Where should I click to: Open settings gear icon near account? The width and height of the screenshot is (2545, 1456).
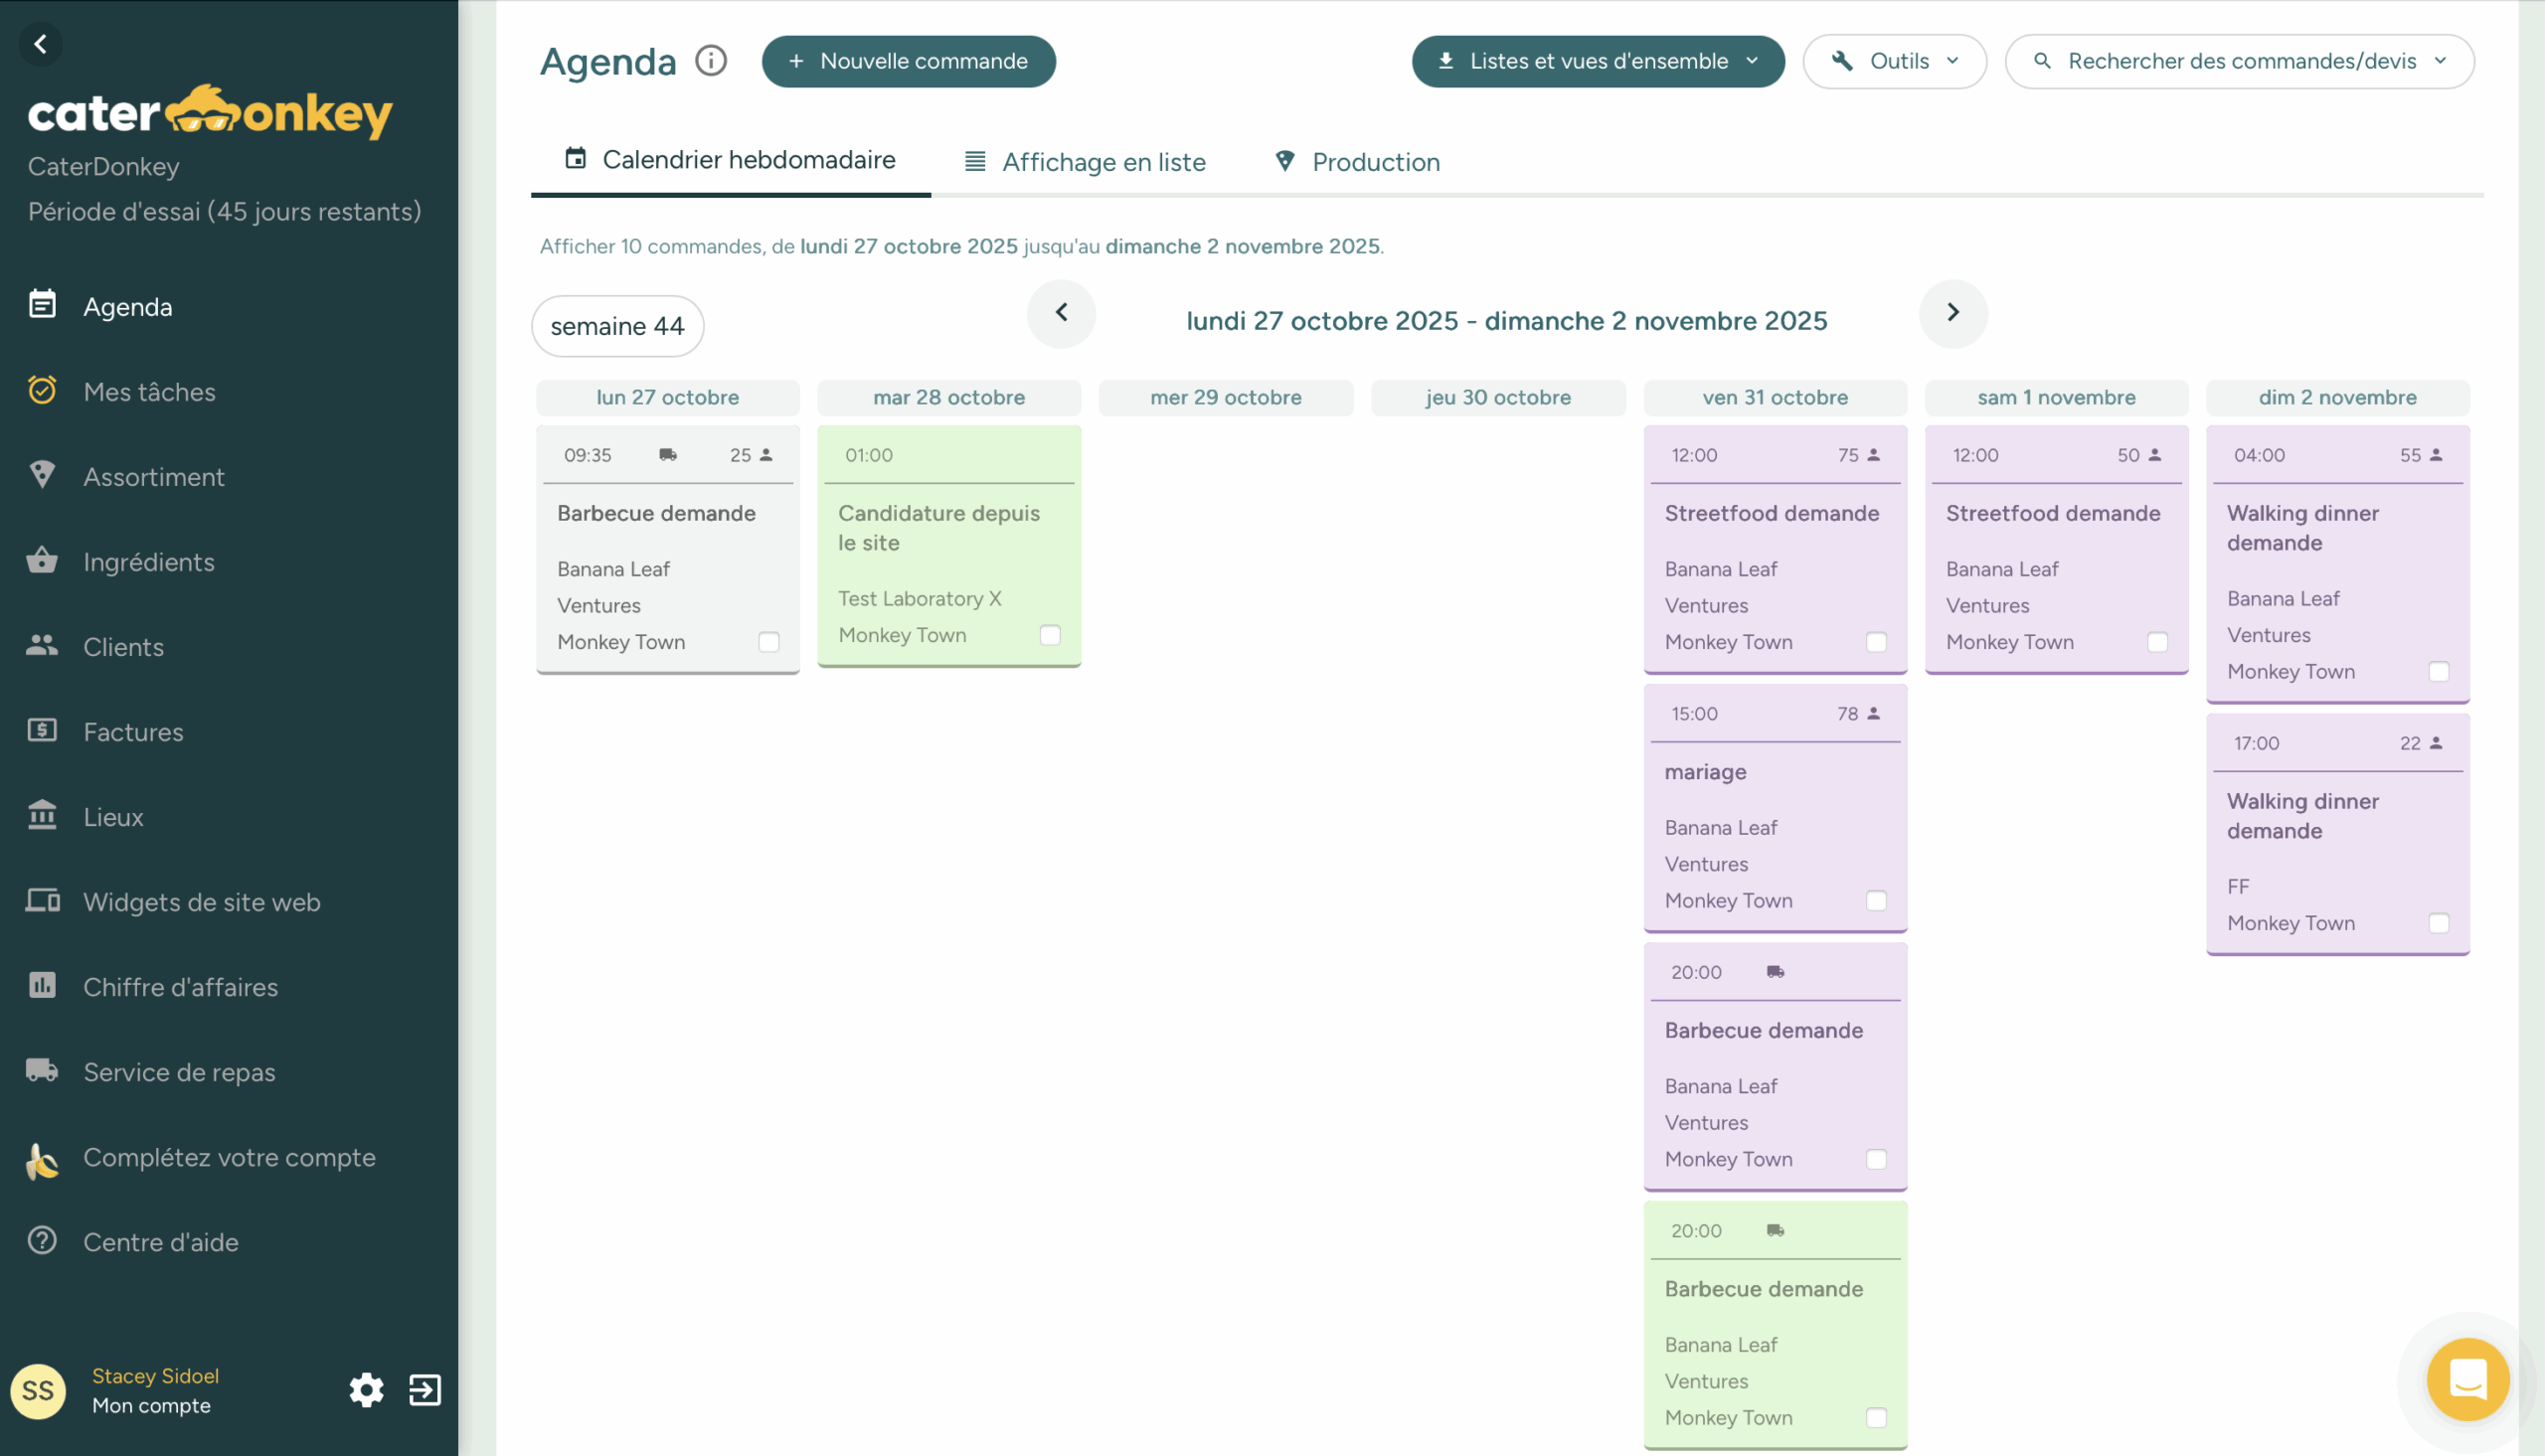(x=366, y=1390)
